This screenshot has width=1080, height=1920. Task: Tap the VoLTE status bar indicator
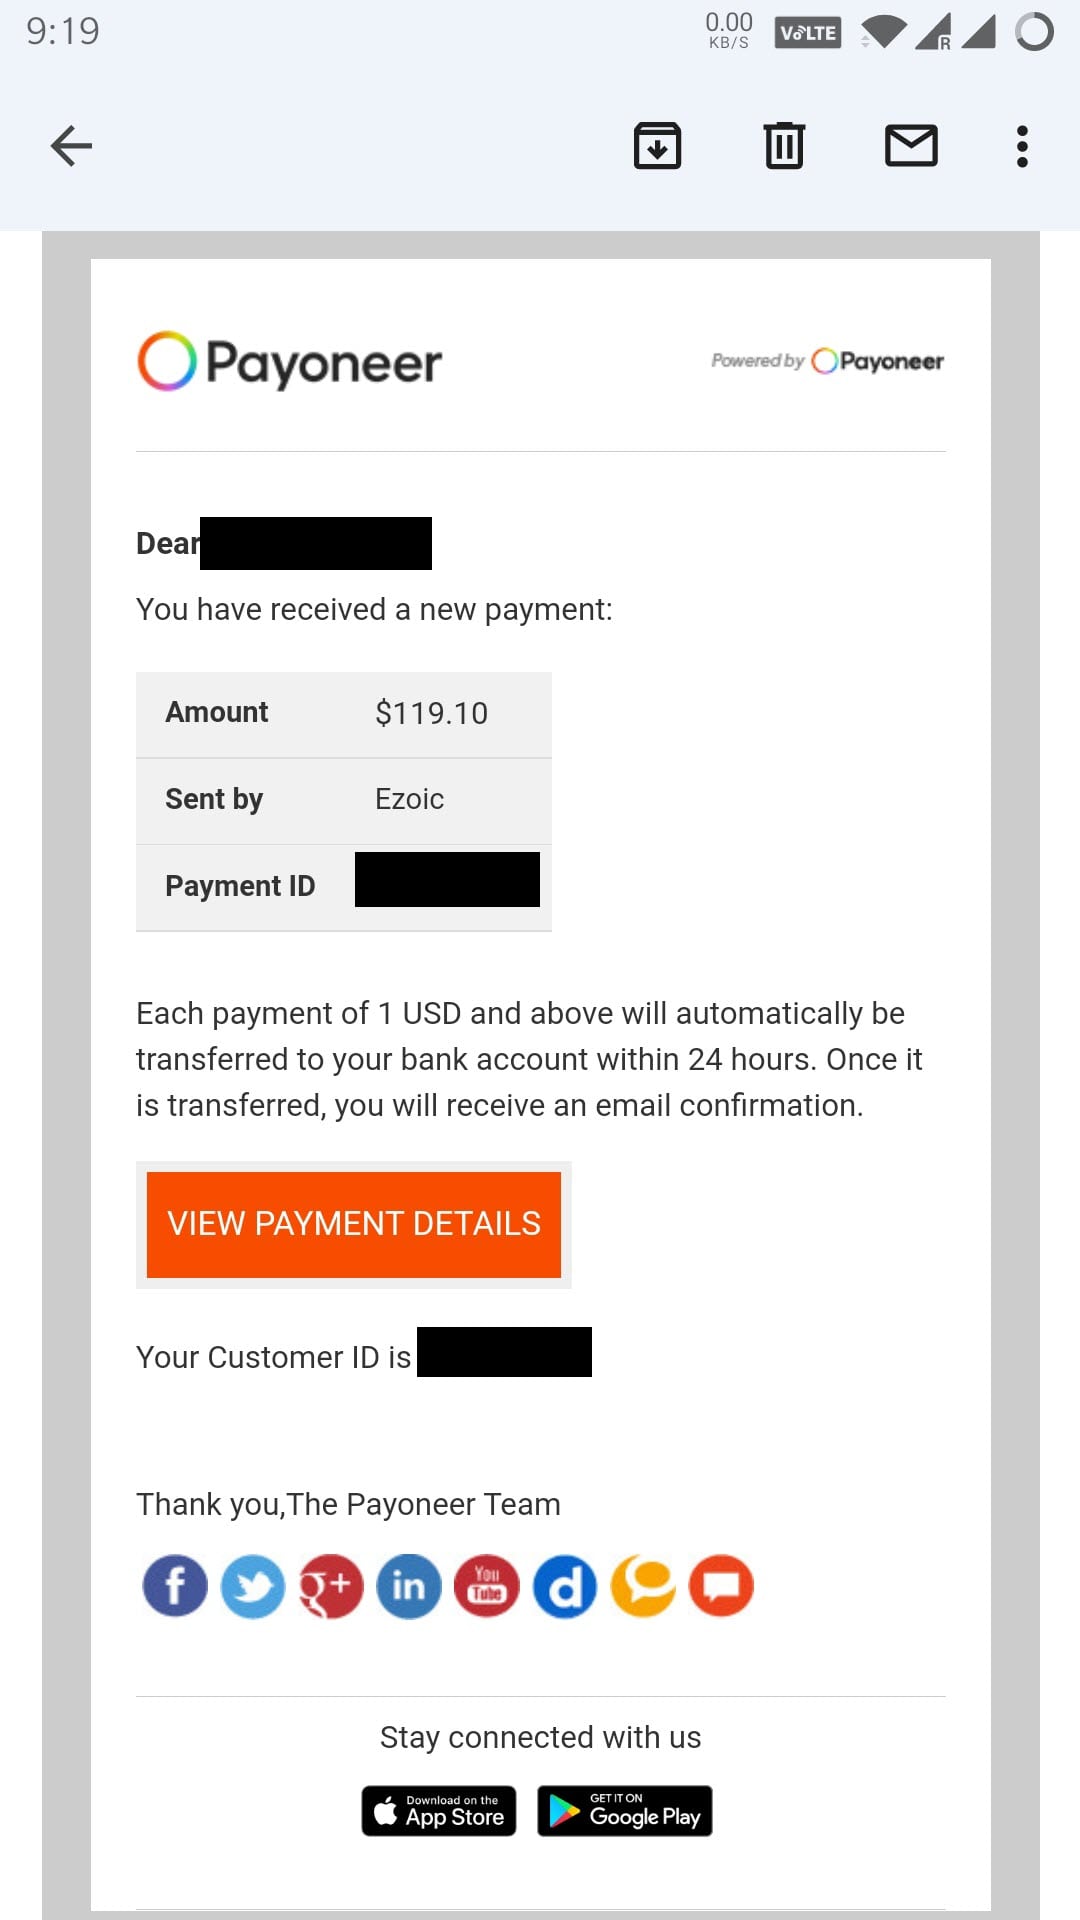808,33
